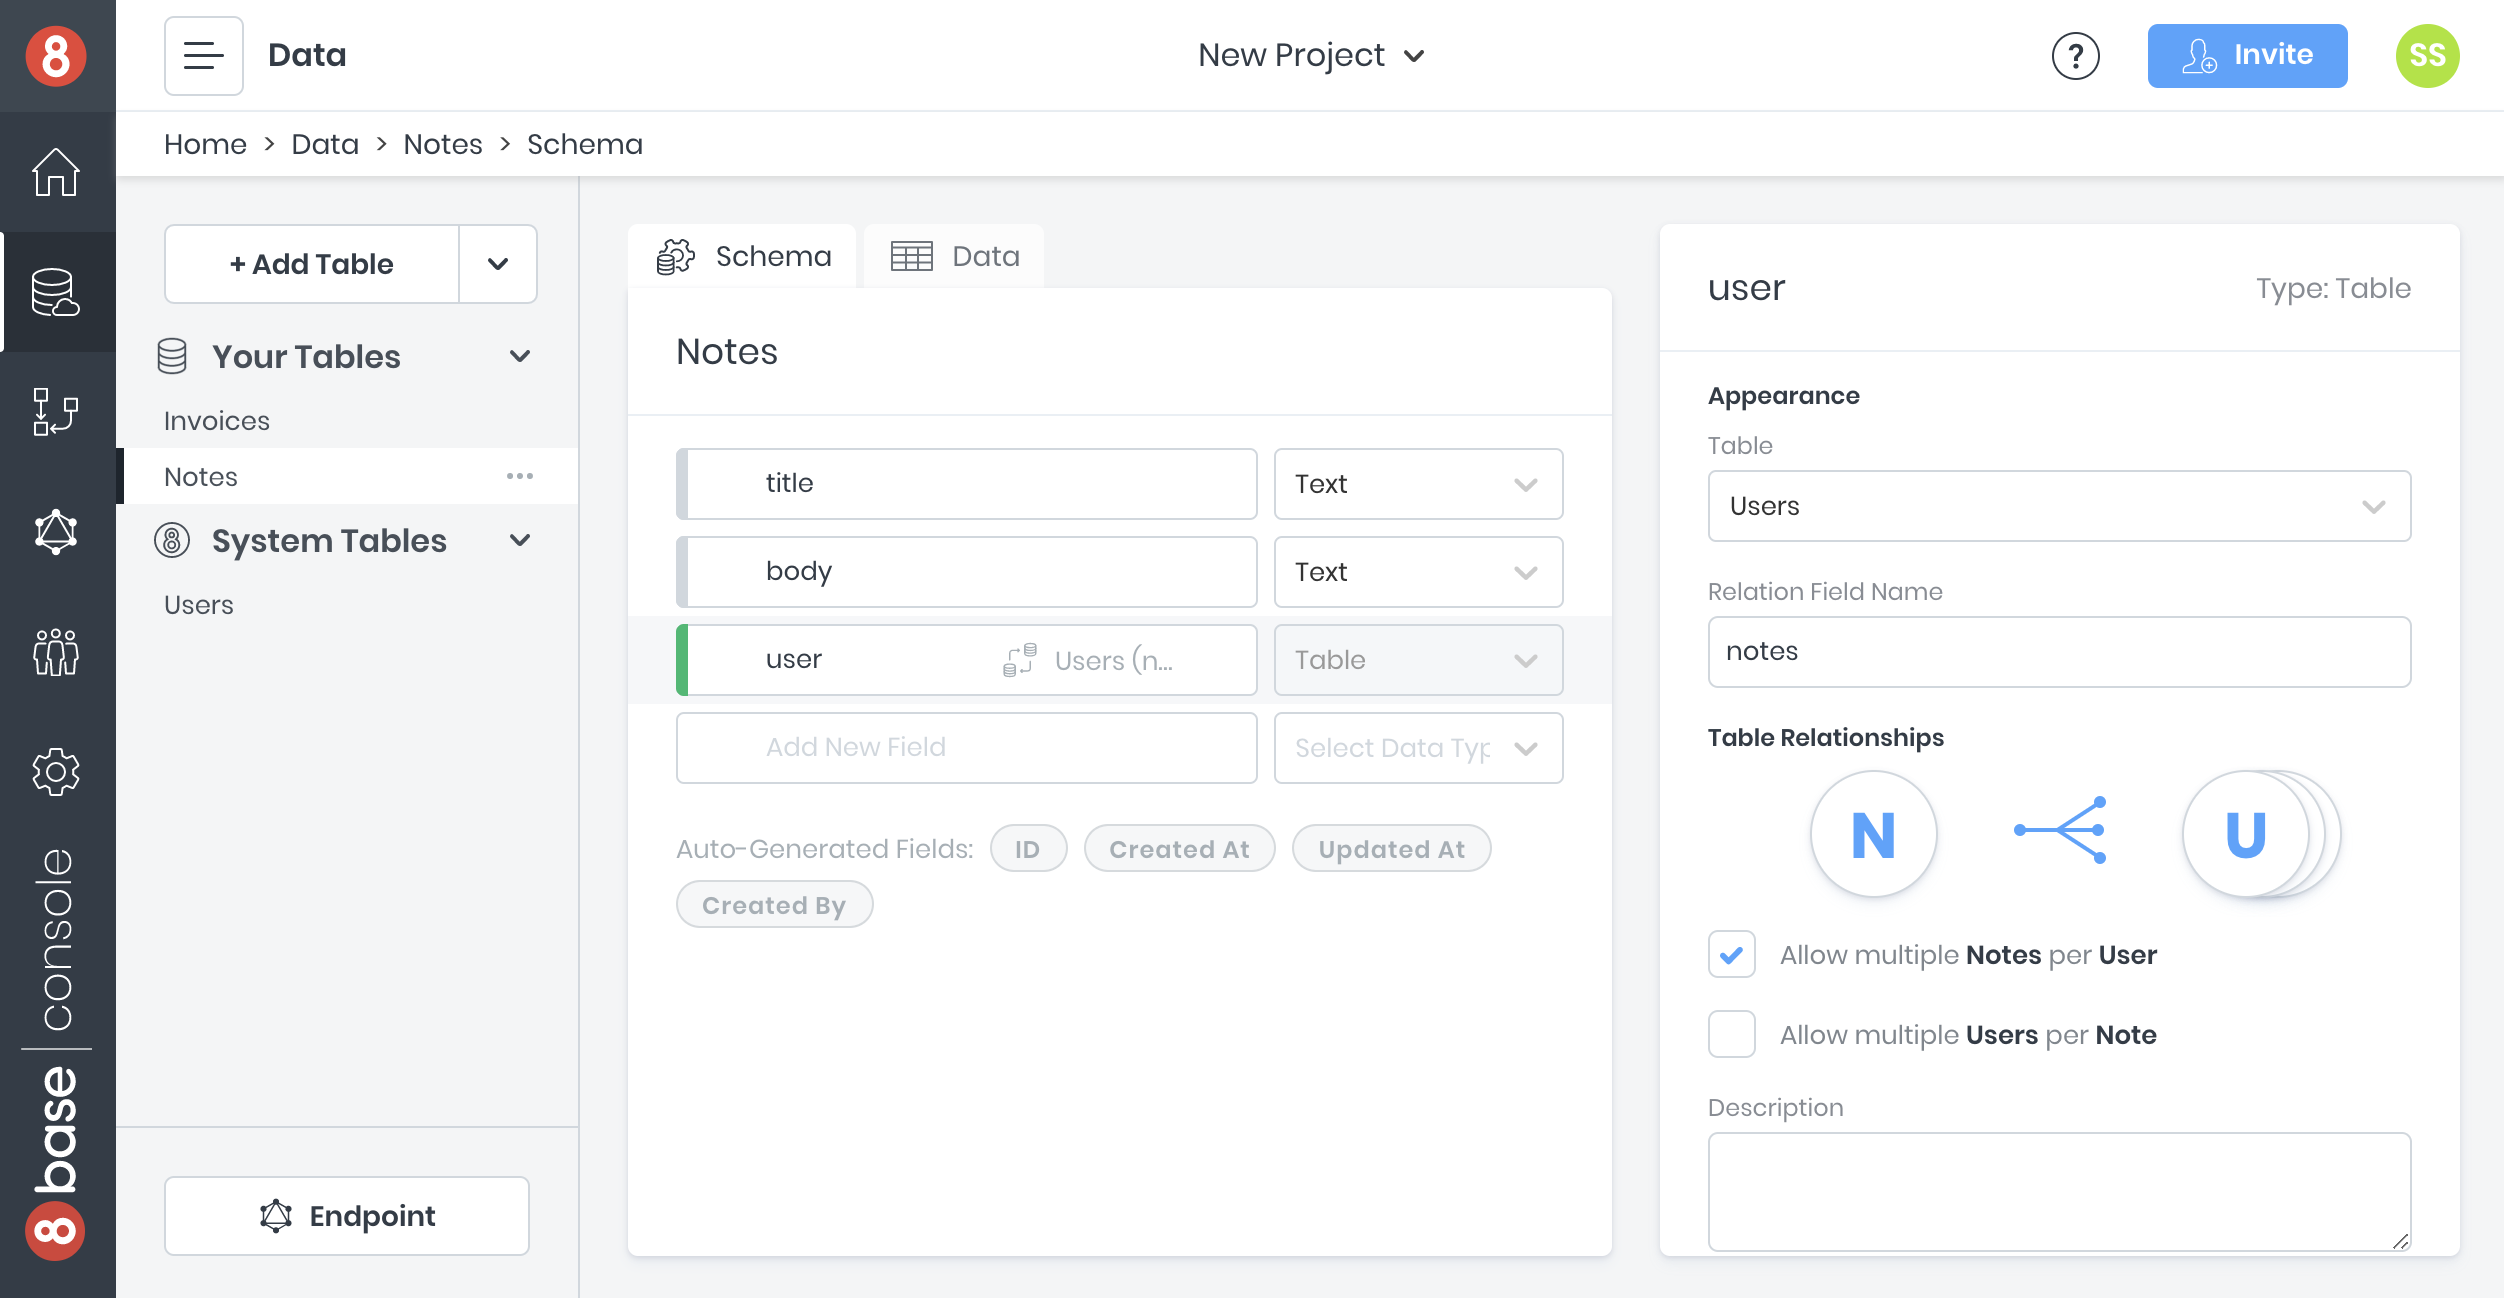The image size is (2504, 1298).
Task: Open the Settings gear sidebar icon
Action: click(x=56, y=772)
